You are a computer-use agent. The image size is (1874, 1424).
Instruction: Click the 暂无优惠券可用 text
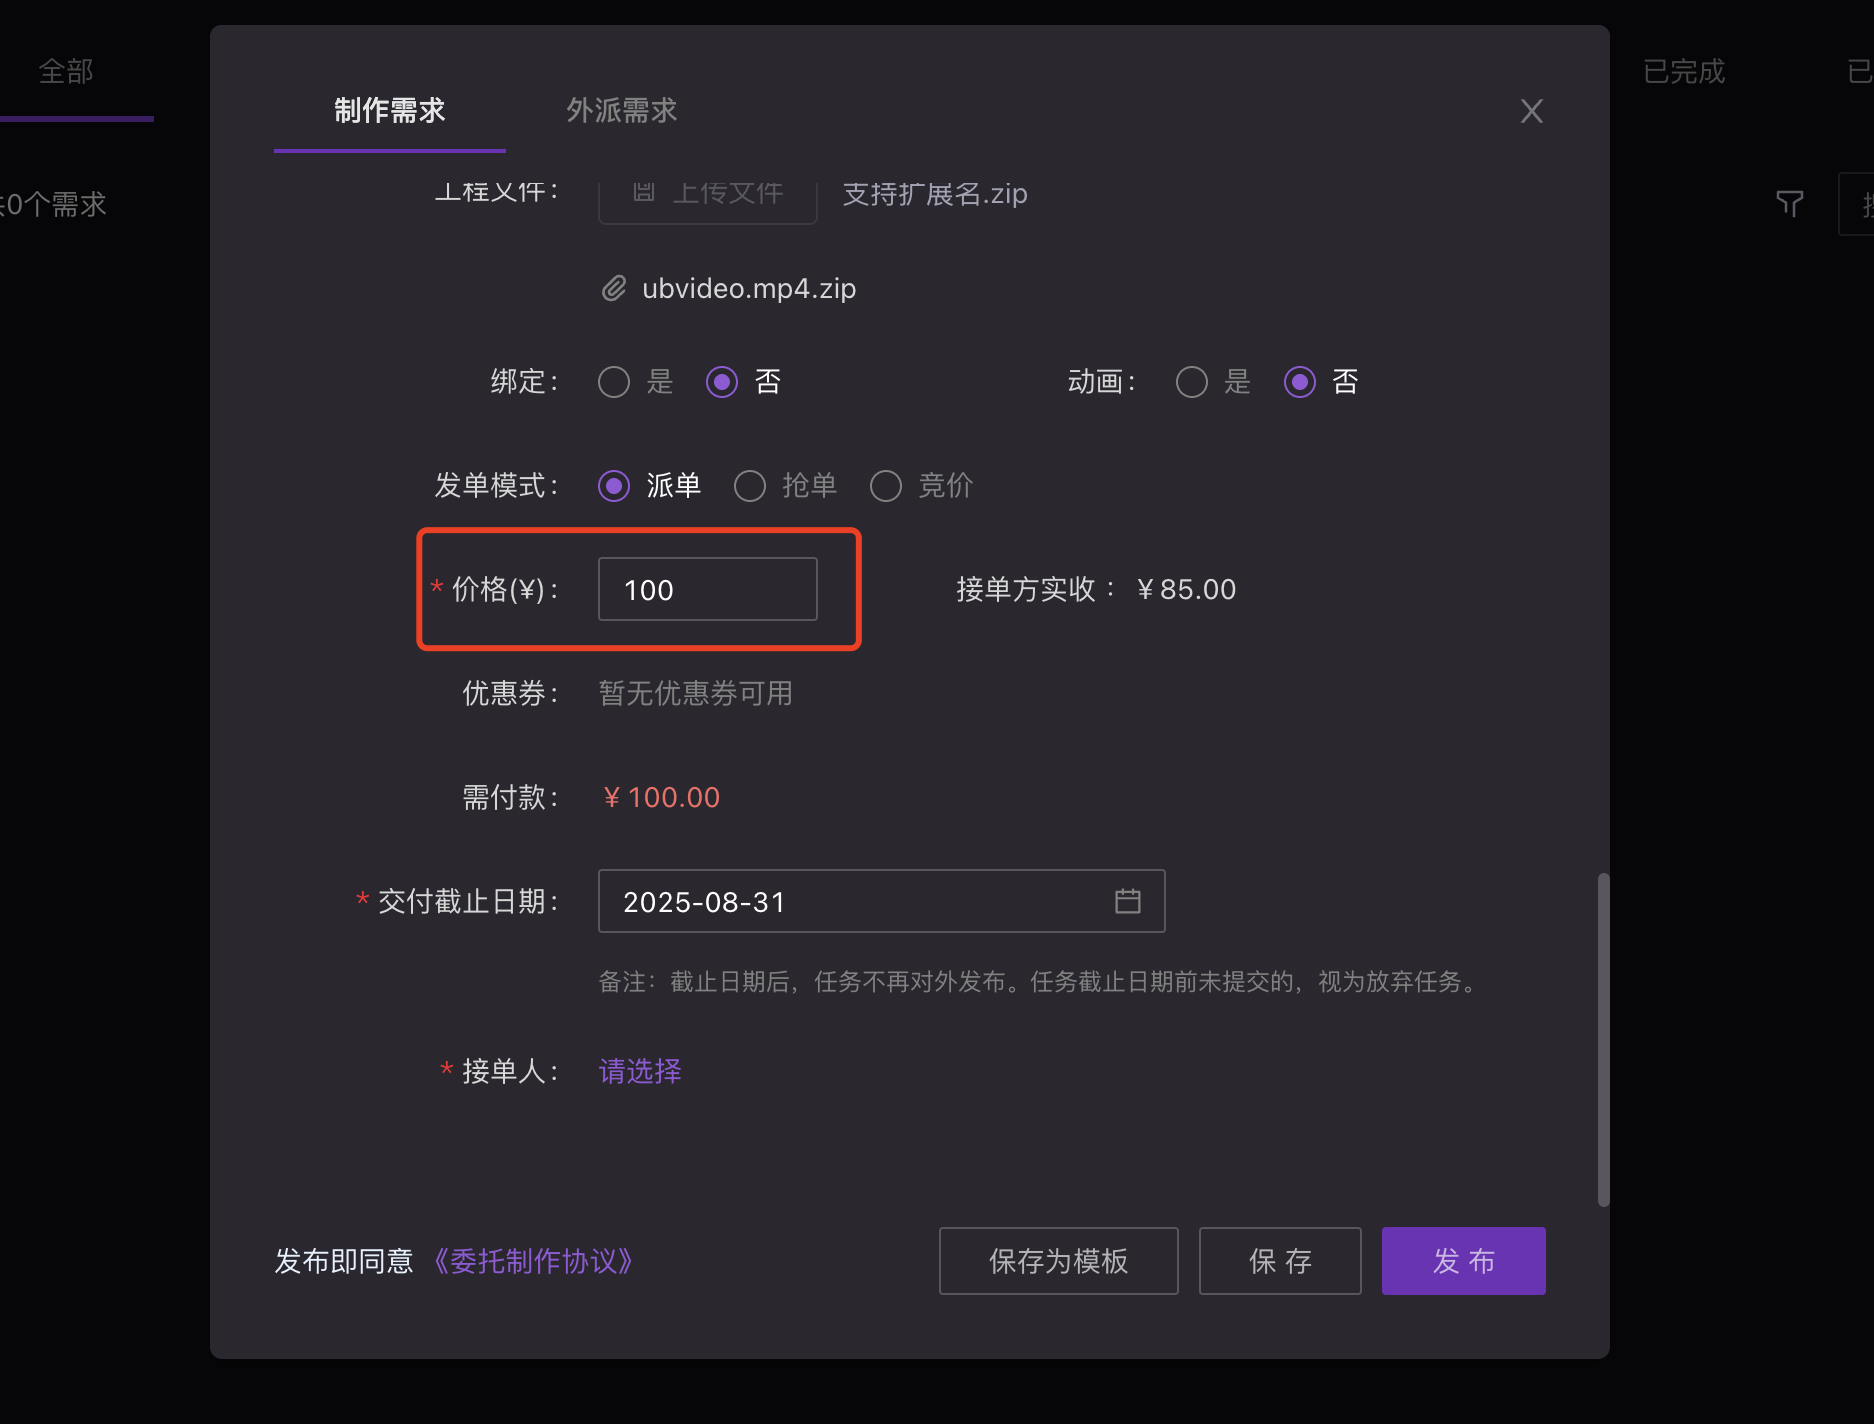tap(695, 694)
